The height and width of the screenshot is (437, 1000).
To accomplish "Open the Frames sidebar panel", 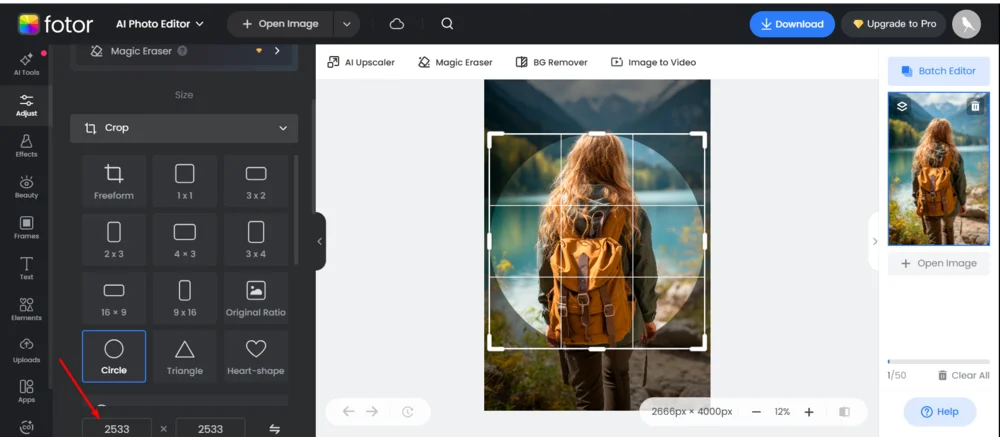I will coord(26,228).
